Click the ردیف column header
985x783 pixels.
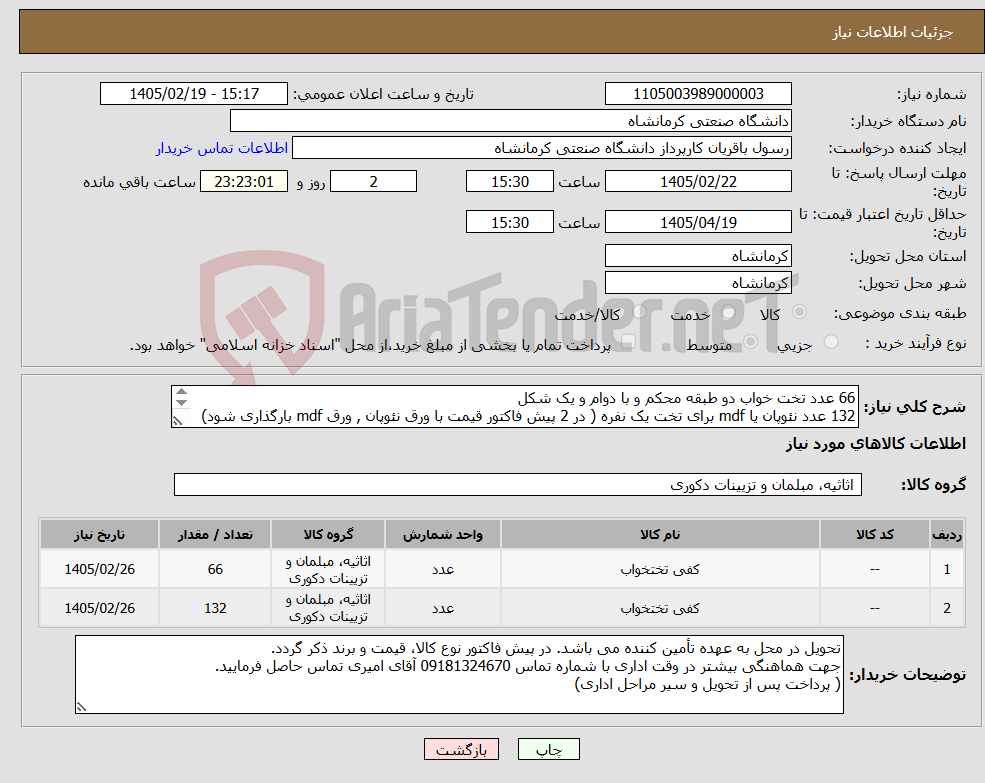click(x=947, y=534)
